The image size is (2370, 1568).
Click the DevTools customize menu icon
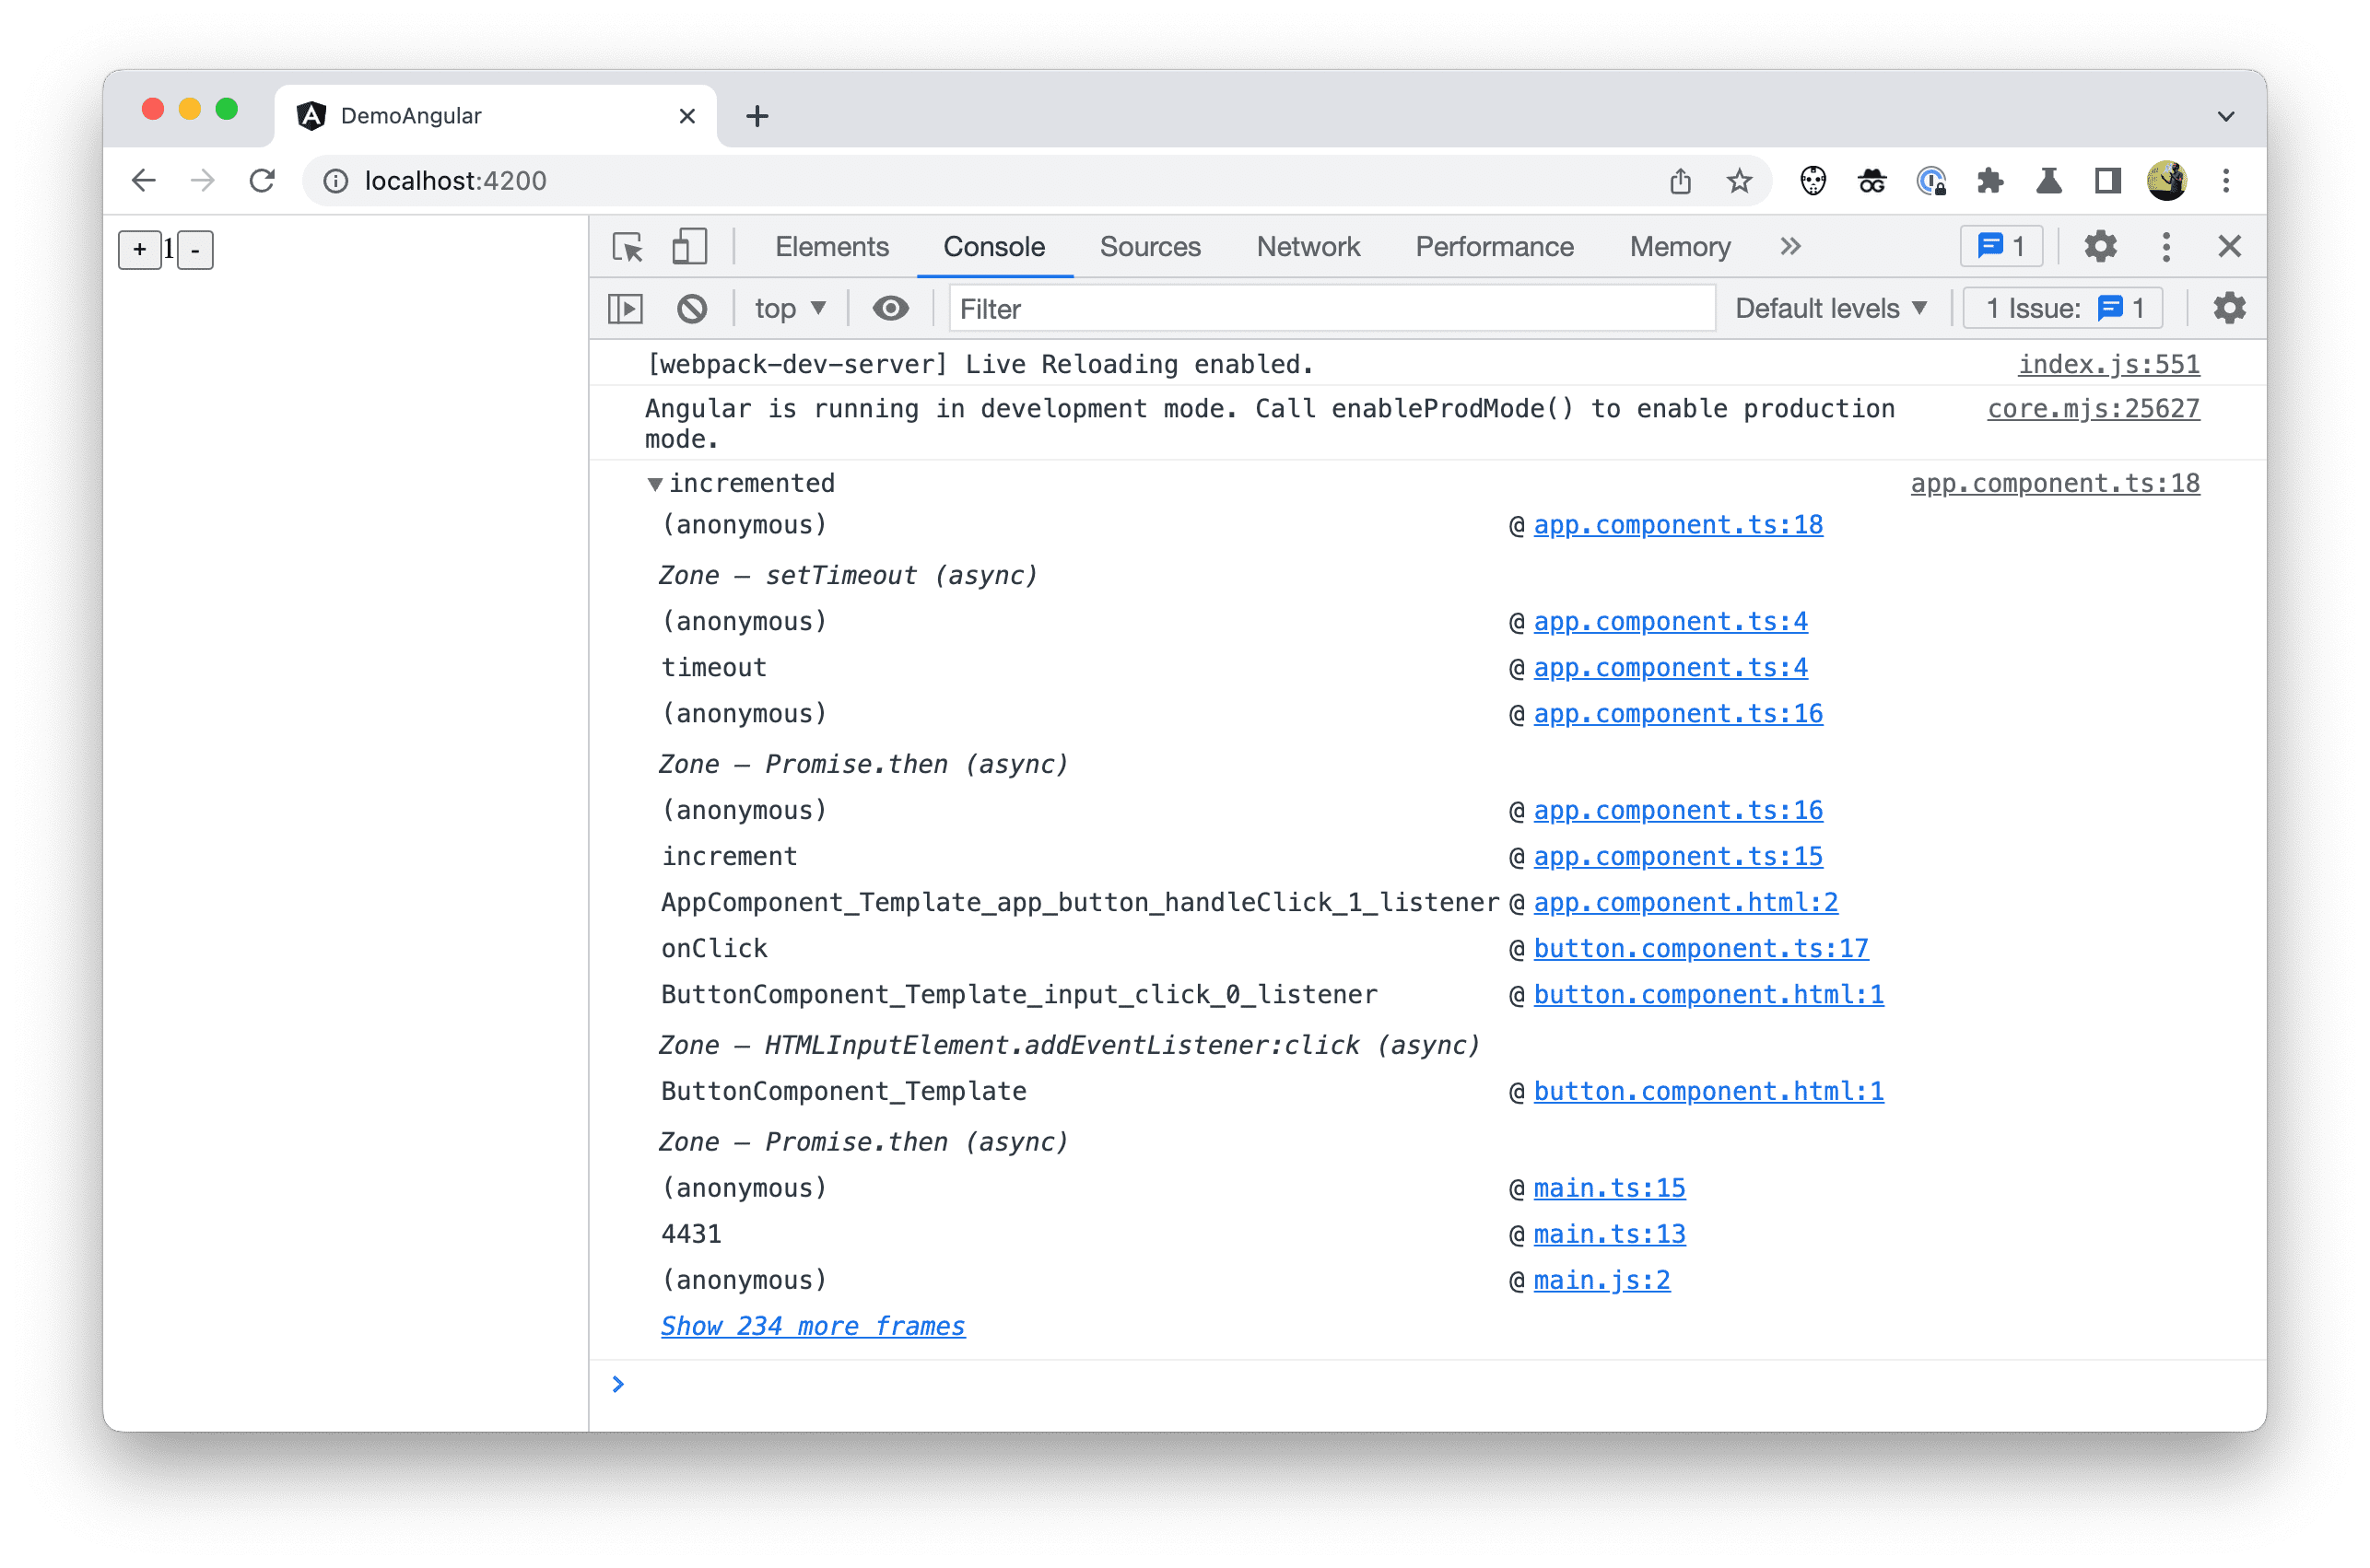coord(2167,247)
